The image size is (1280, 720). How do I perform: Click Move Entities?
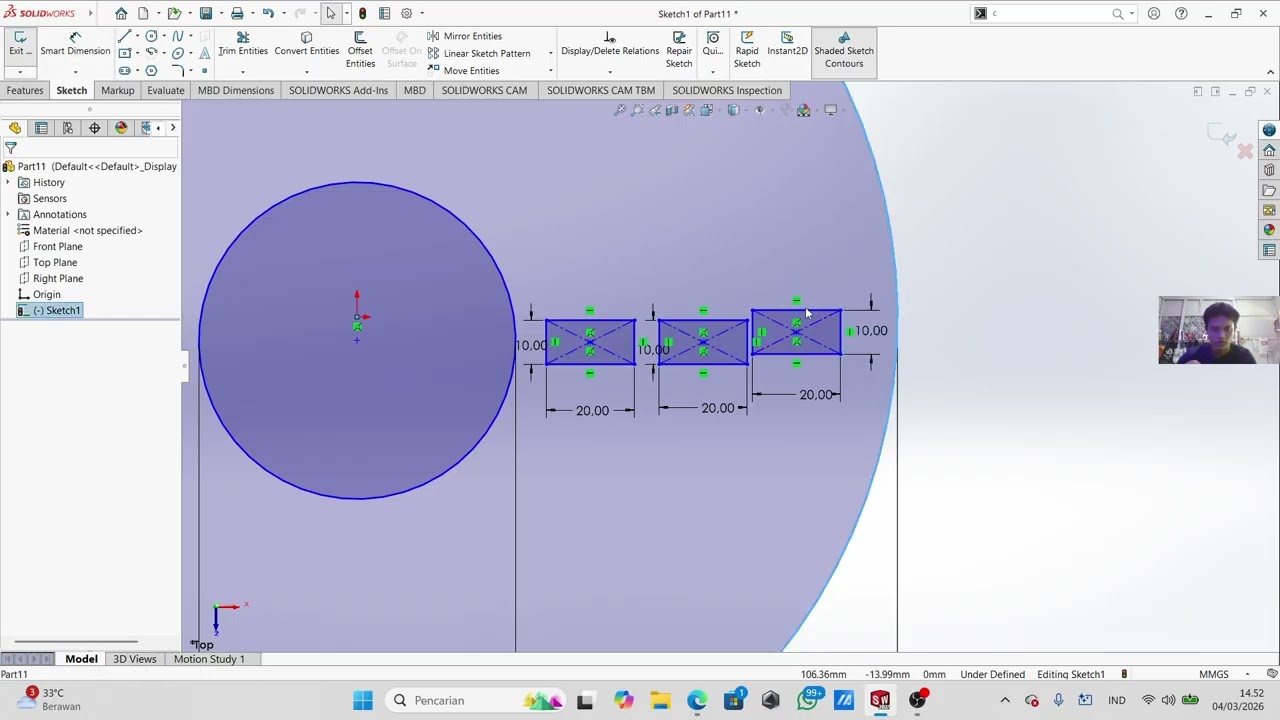(x=463, y=70)
